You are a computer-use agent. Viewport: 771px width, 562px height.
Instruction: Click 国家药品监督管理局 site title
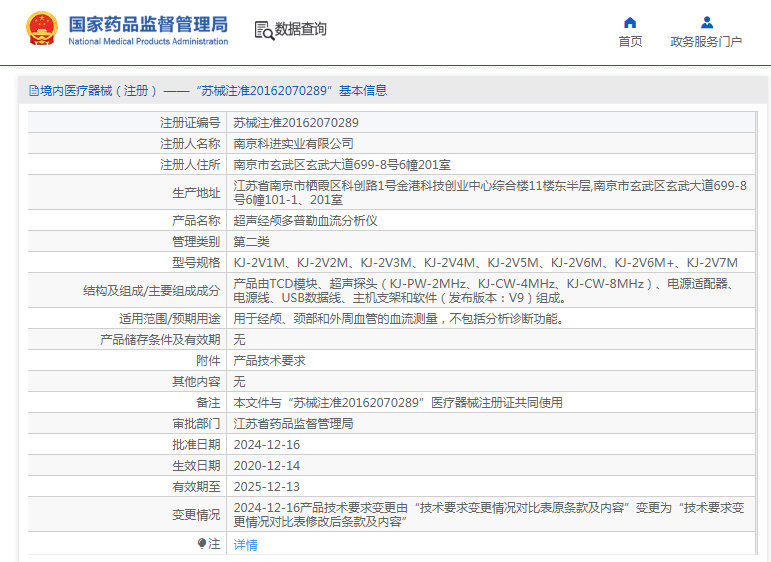click(x=148, y=24)
